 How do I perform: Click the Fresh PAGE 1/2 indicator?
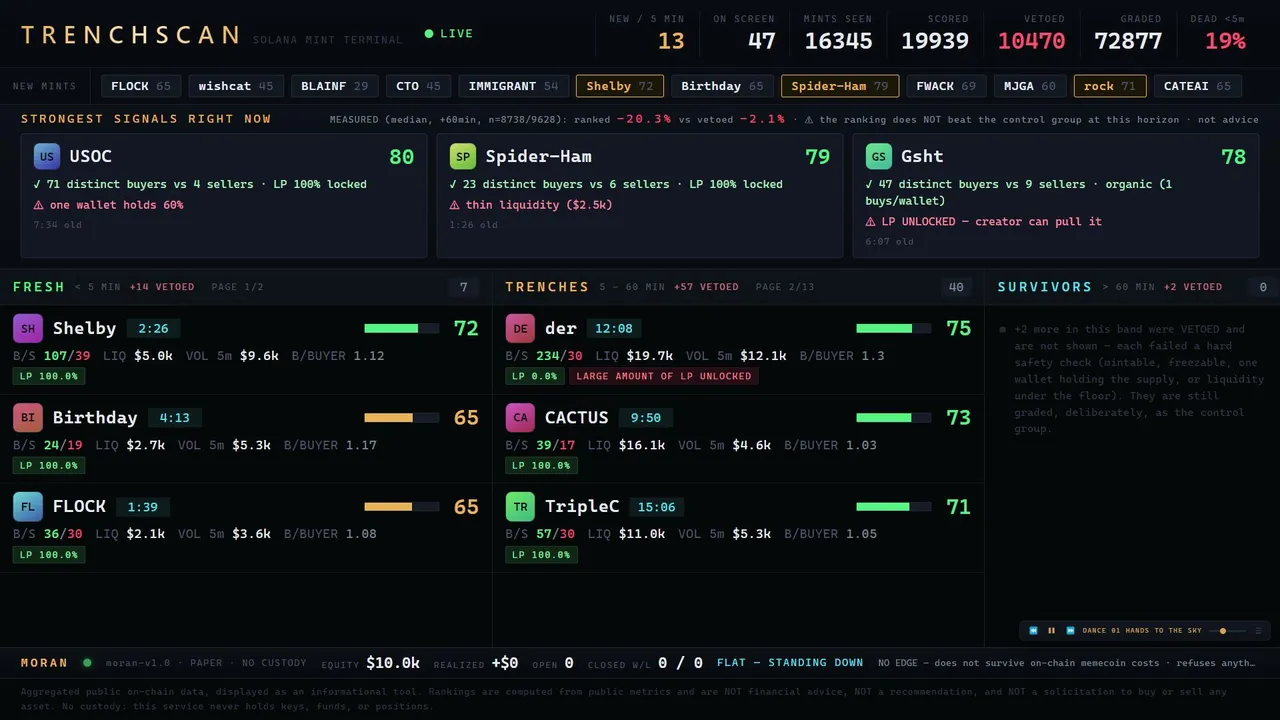click(x=238, y=287)
